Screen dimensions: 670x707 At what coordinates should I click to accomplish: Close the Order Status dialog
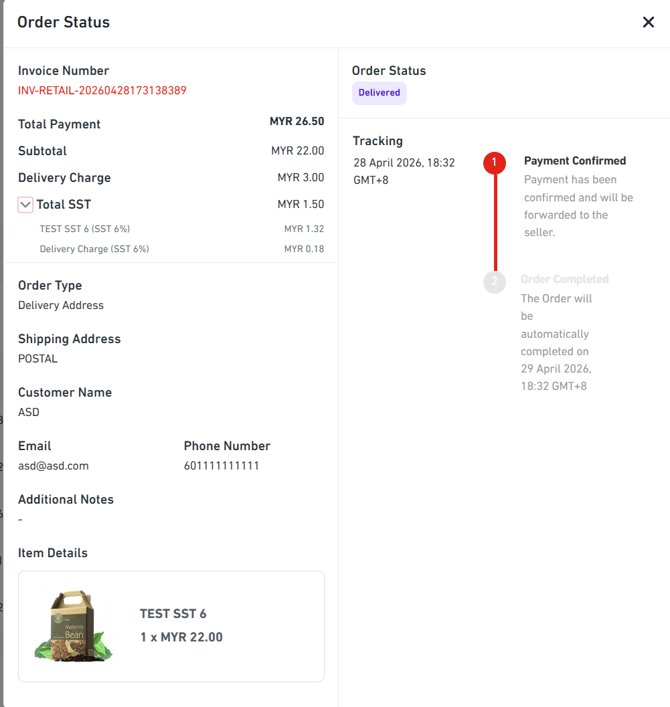click(648, 22)
